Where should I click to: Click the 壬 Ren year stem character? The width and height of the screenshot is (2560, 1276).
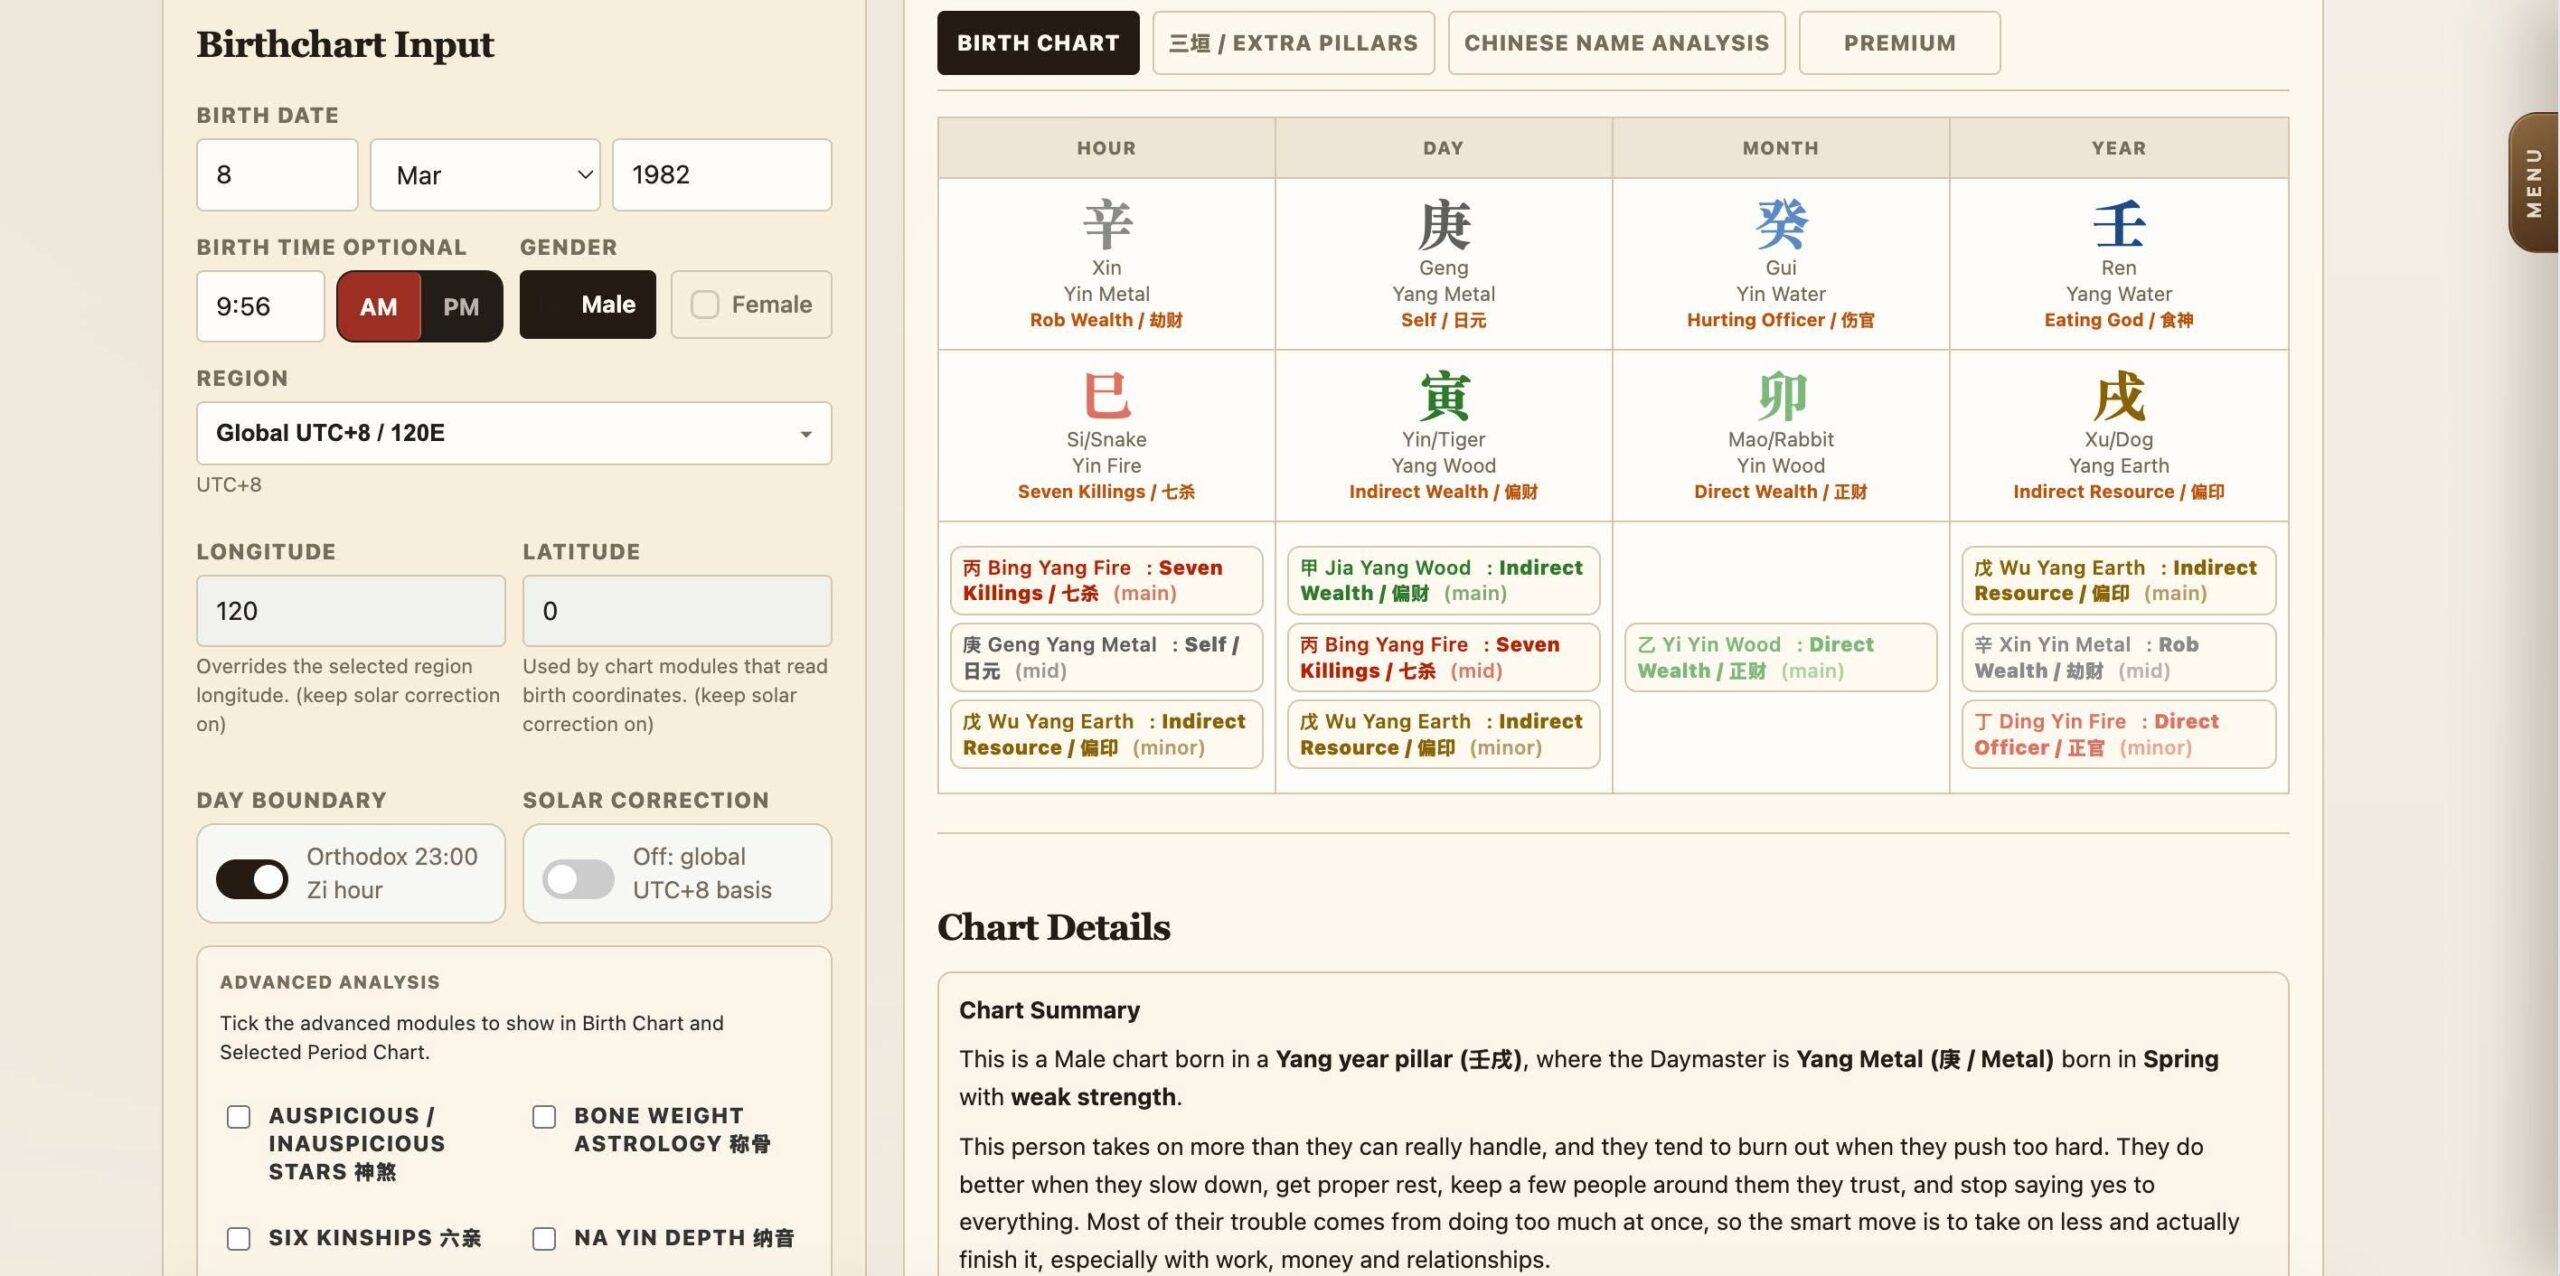pyautogui.click(x=2118, y=224)
